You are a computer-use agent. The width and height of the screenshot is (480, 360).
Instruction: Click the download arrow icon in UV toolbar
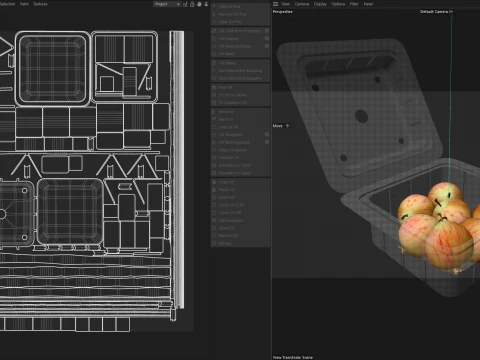coord(206,4)
